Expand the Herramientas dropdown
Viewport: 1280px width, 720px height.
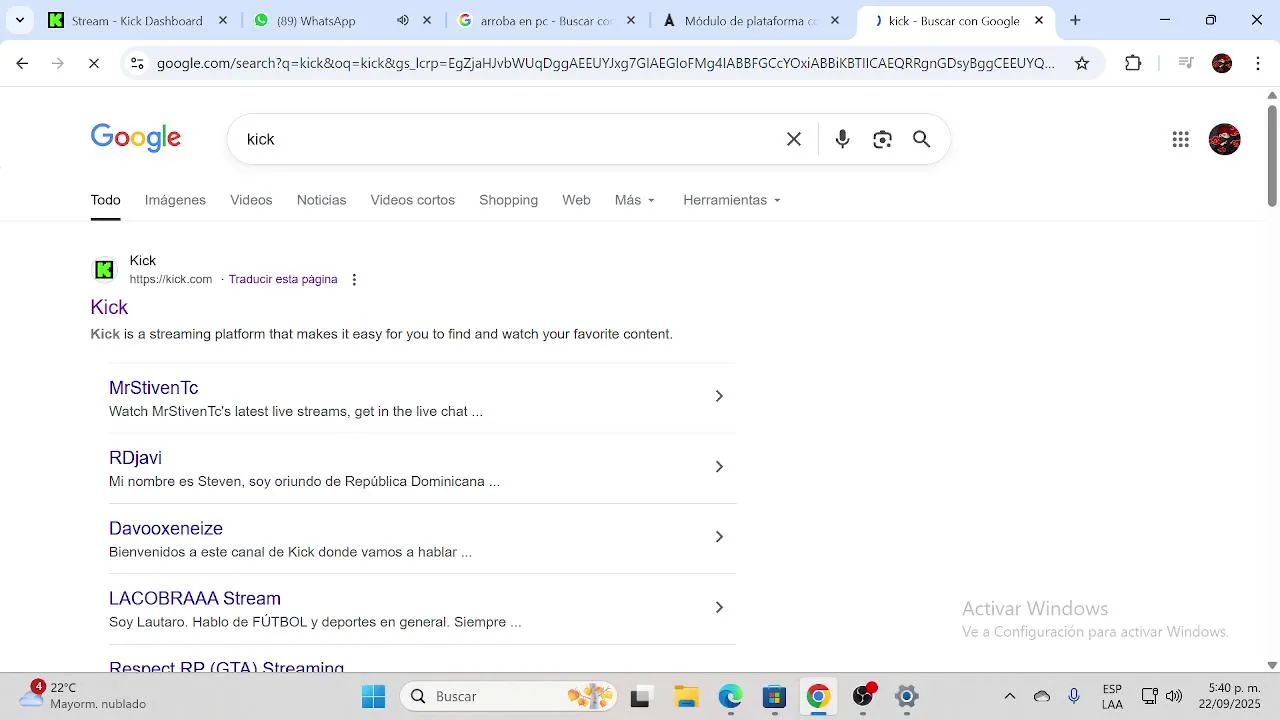(x=732, y=200)
